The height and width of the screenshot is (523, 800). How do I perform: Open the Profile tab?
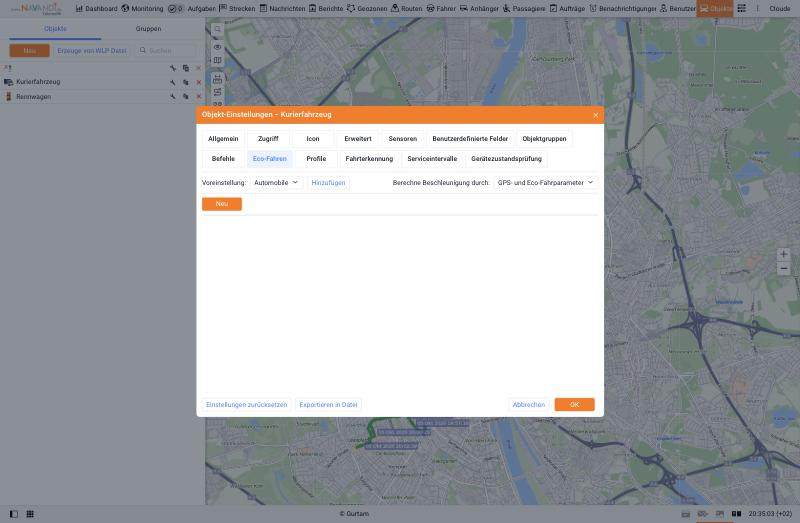click(x=316, y=159)
